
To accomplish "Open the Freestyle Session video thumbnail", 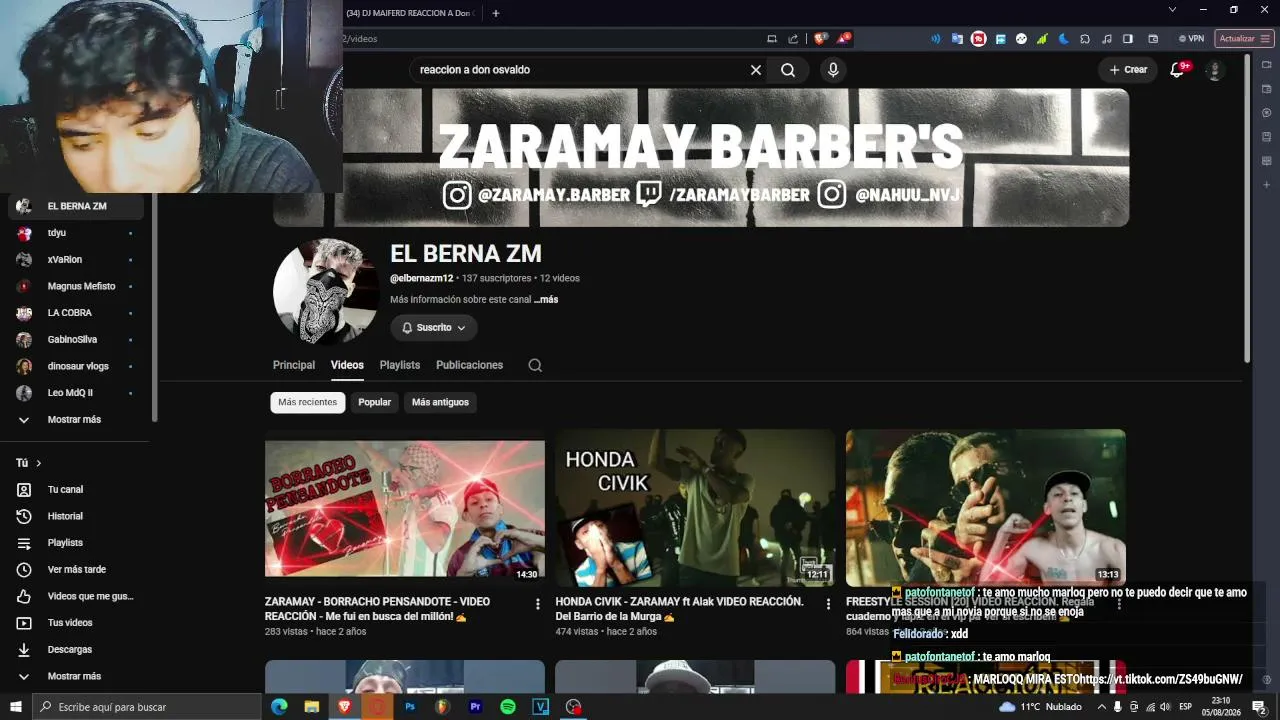I will point(986,508).
